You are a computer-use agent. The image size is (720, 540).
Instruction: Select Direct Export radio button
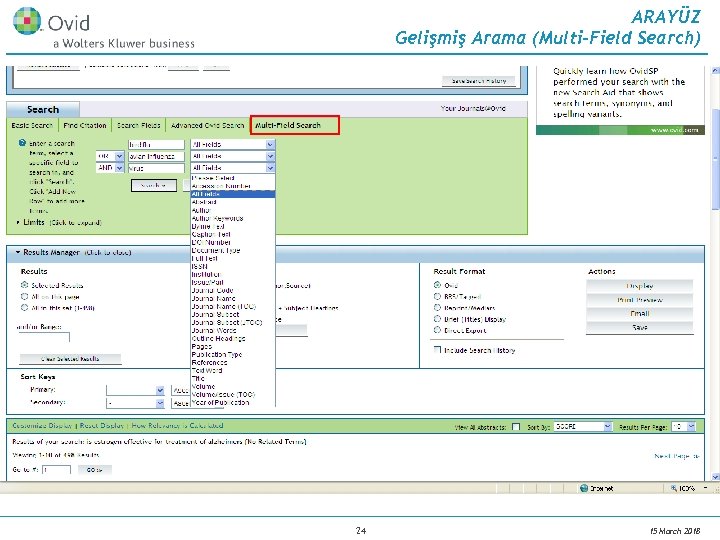point(437,330)
